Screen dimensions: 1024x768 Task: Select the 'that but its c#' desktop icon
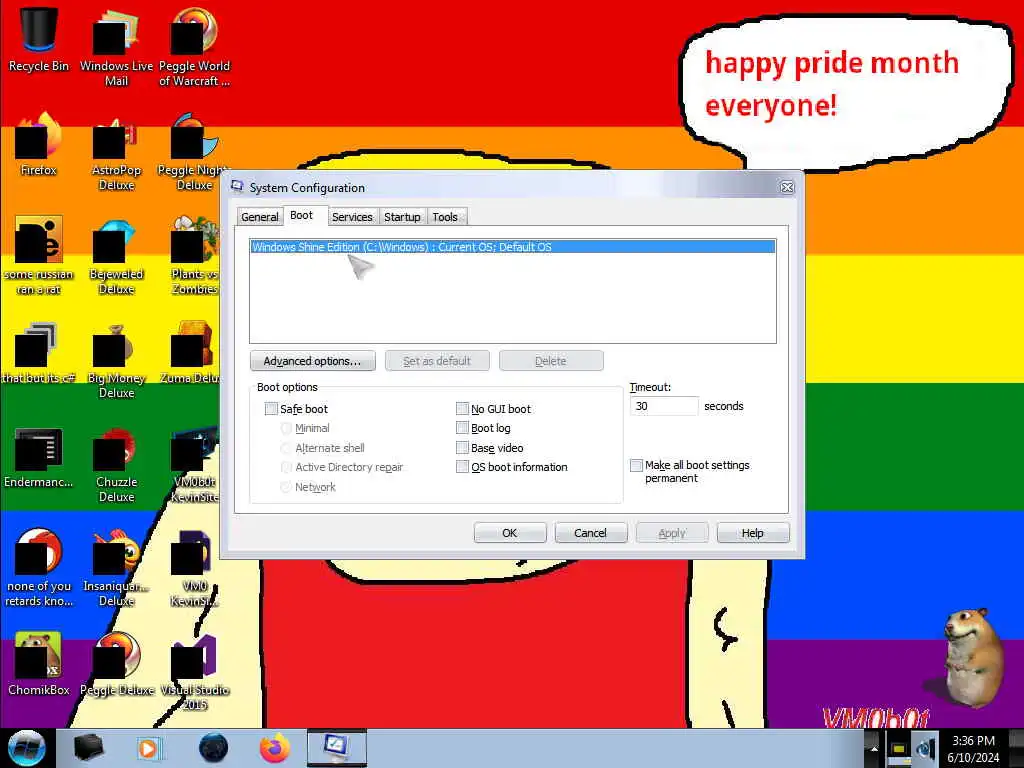click(39, 353)
